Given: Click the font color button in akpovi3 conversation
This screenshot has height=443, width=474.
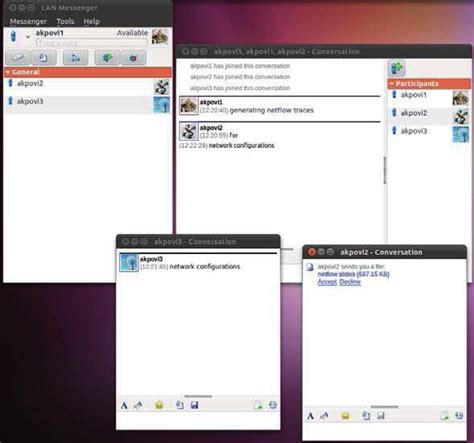Looking at the screenshot, I should (138, 406).
